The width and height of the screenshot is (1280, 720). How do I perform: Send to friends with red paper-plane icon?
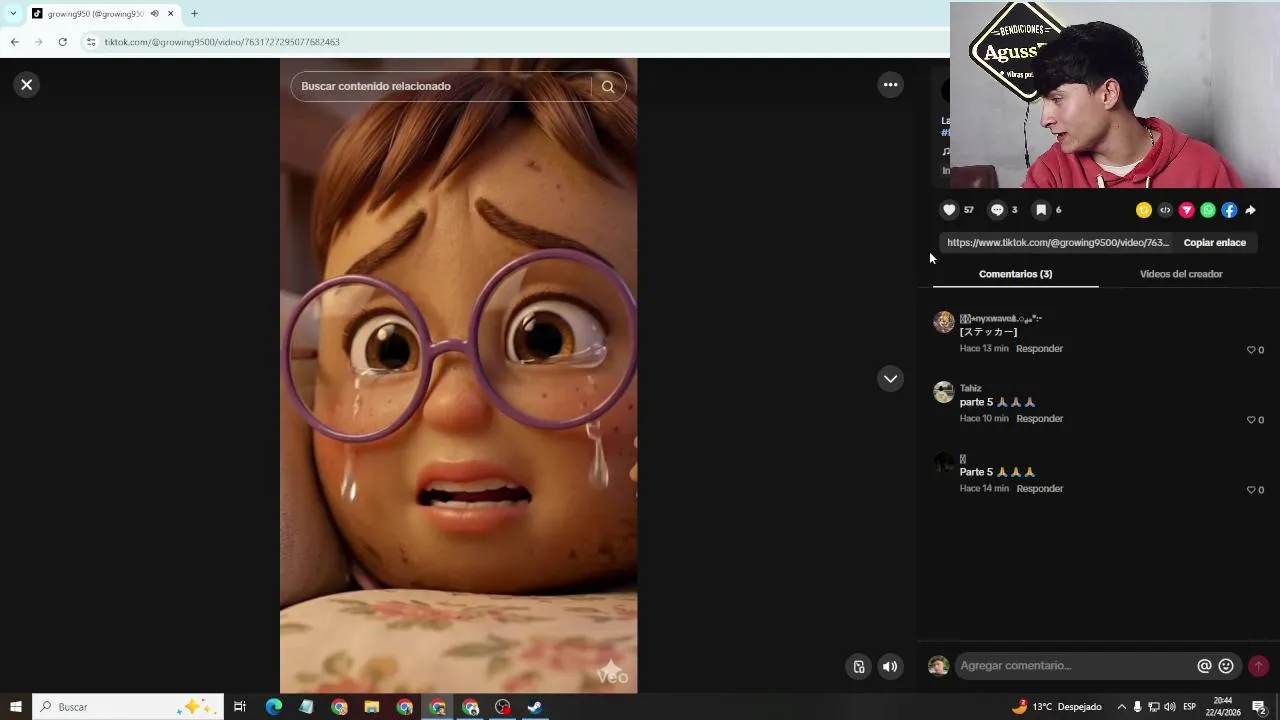coord(1187,210)
